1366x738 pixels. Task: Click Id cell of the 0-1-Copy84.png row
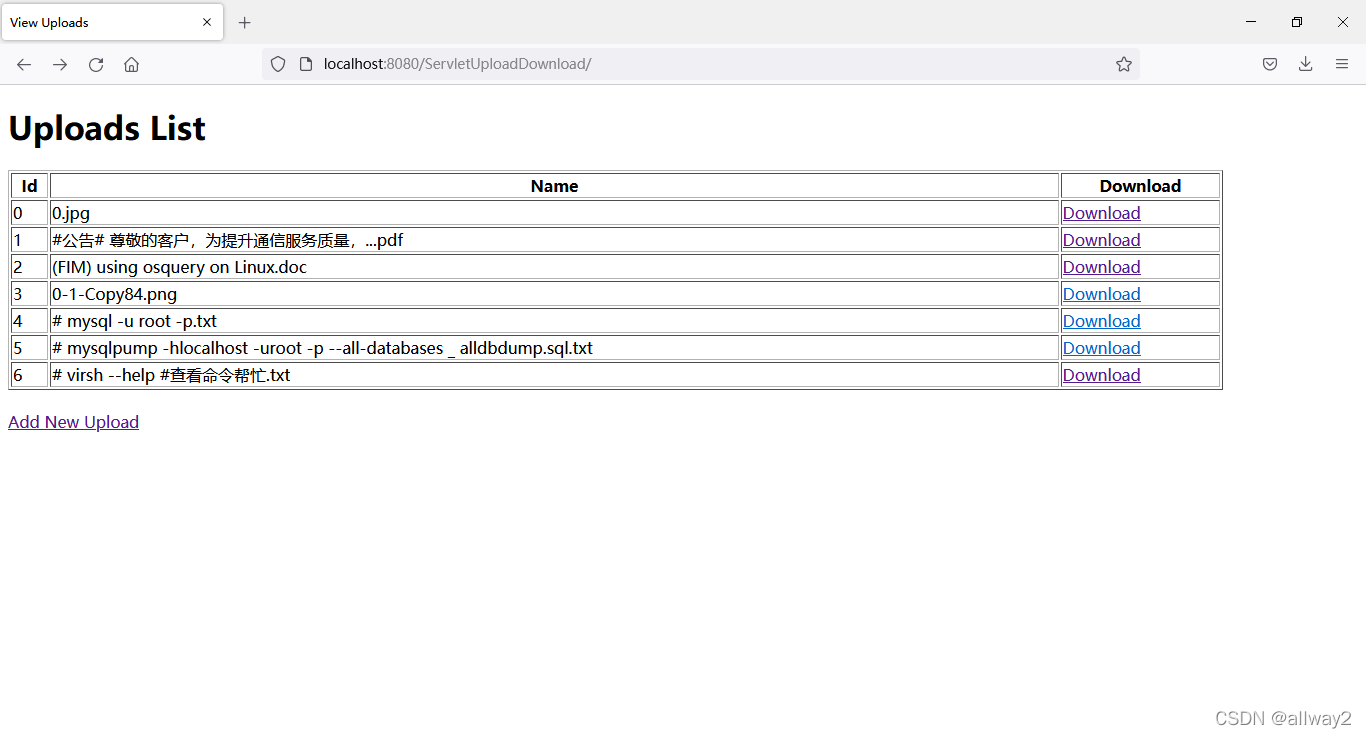pos(30,294)
